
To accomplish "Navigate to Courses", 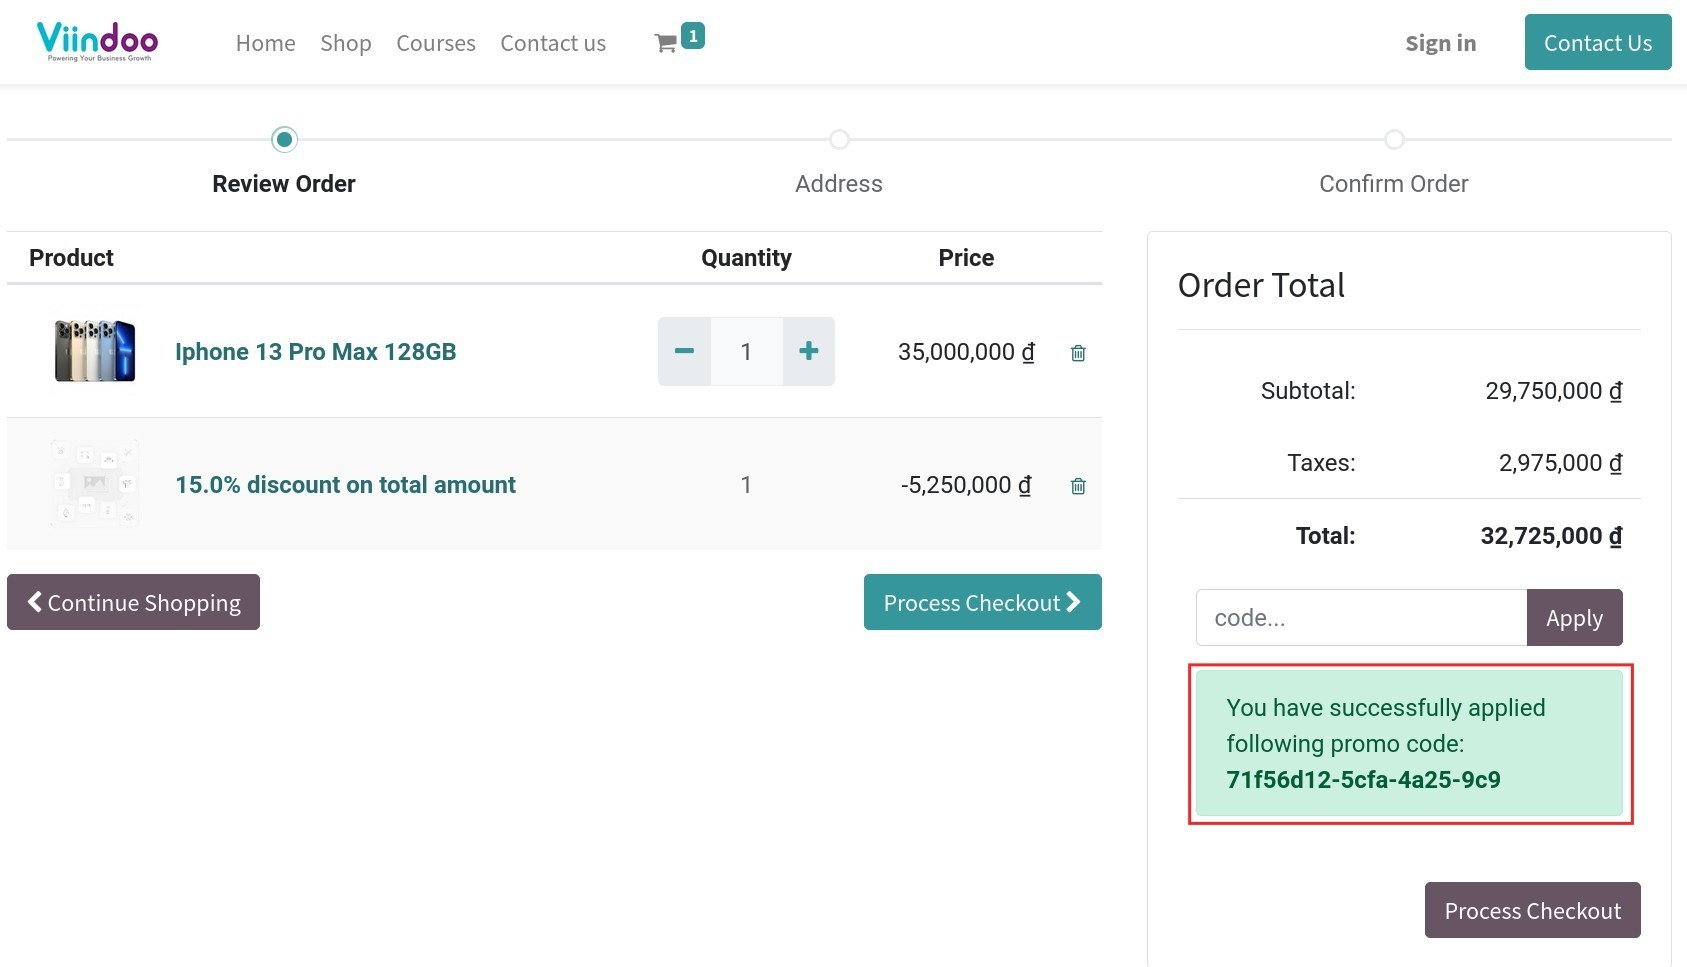I will [x=435, y=43].
